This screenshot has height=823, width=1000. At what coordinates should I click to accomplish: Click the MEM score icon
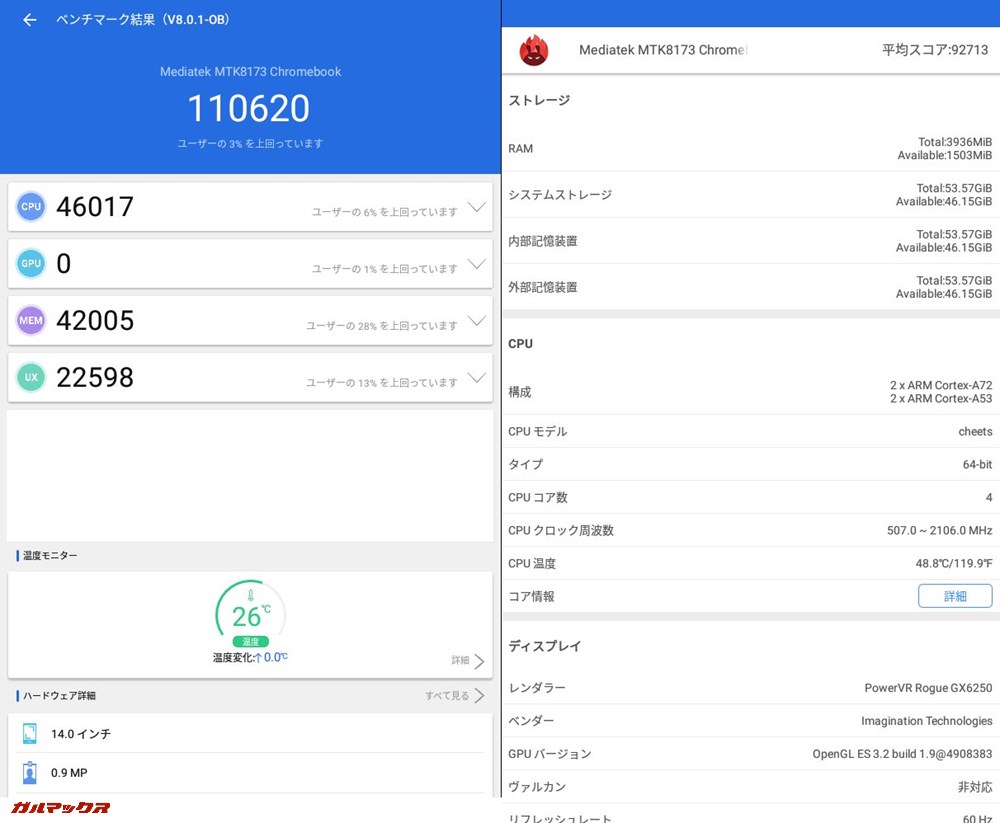click(x=31, y=320)
